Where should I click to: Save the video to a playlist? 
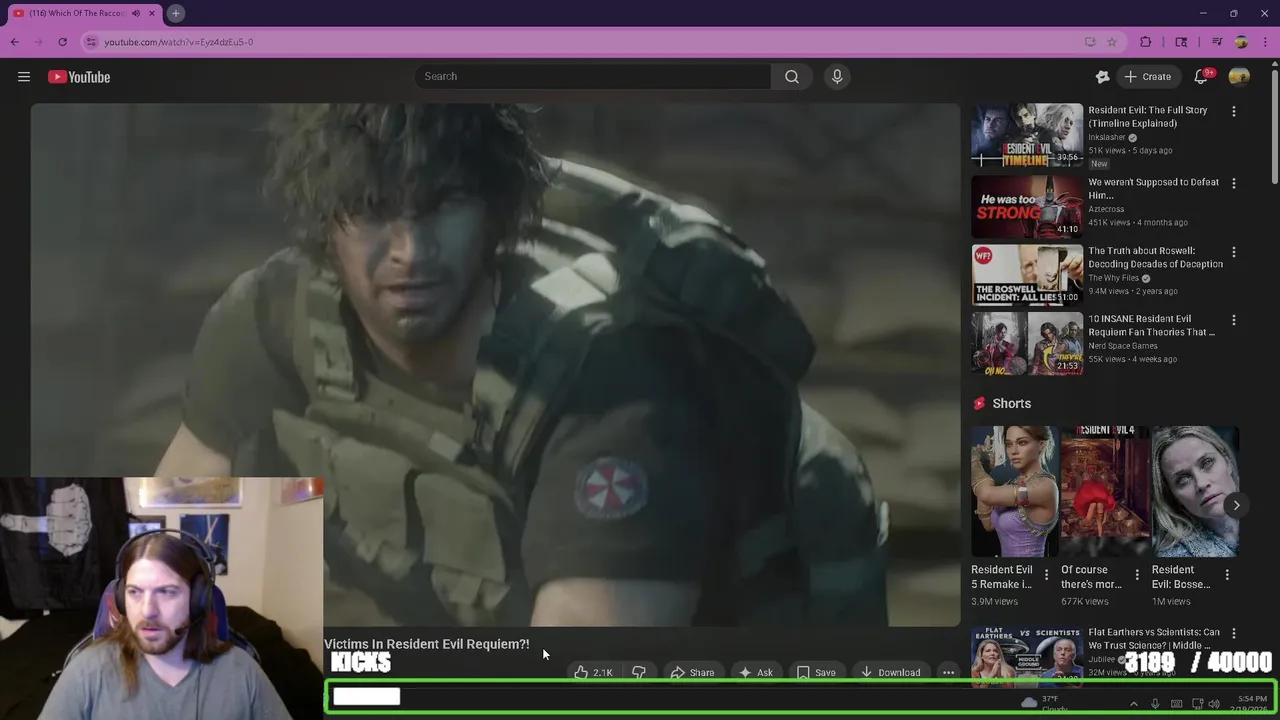816,672
